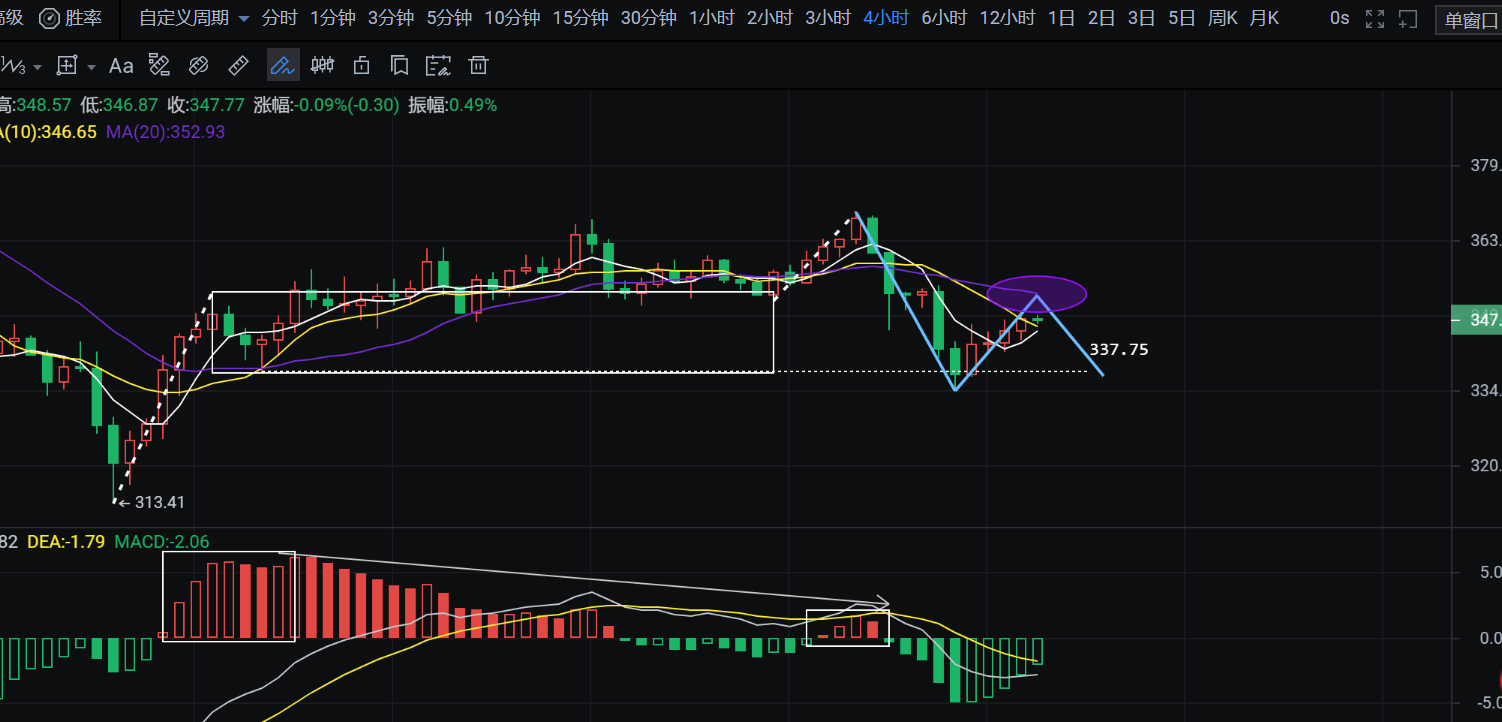Choose the 3小时 timeframe
Viewport: 1502px width, 722px height.
pos(828,18)
